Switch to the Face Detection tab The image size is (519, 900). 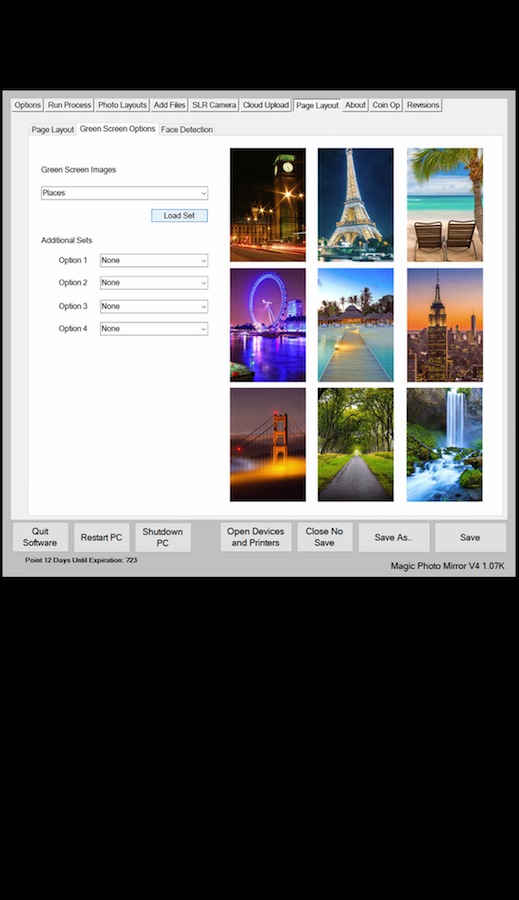[187, 130]
